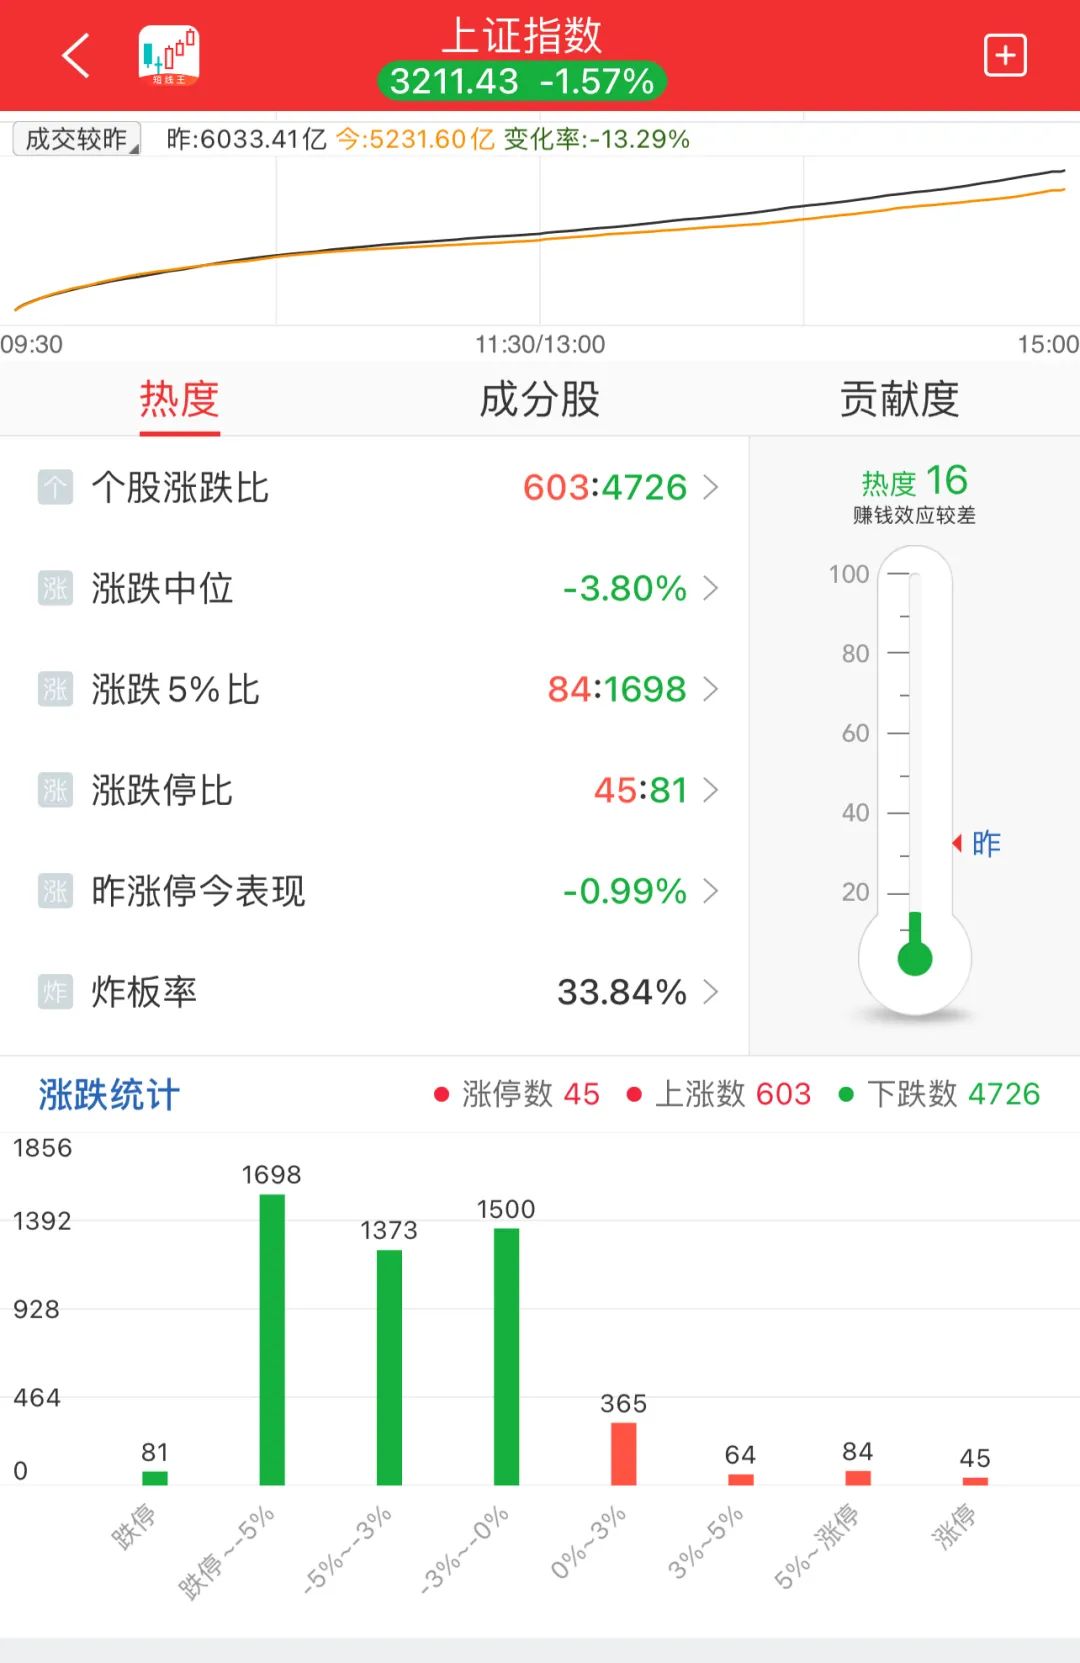Add index with plus square icon
The height and width of the screenshot is (1663, 1080).
click(x=1005, y=55)
